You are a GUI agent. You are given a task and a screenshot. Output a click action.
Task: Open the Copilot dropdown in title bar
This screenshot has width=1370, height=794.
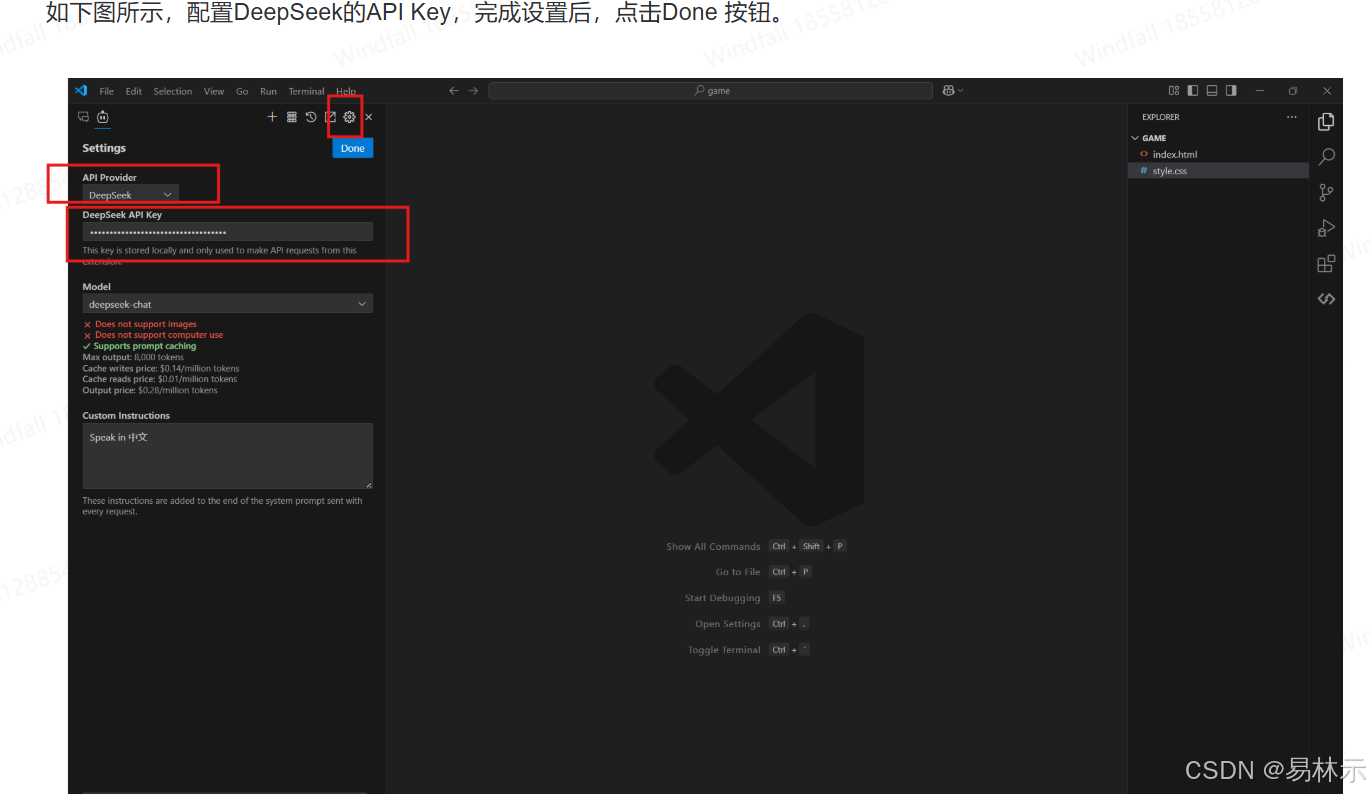[952, 90]
